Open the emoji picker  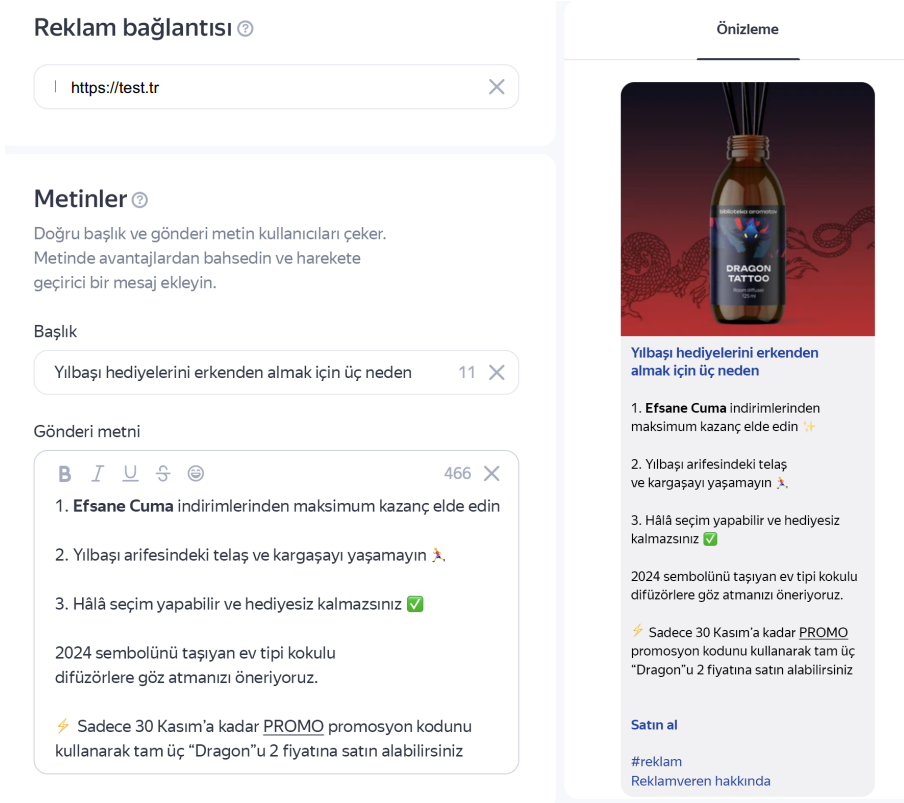(x=196, y=474)
